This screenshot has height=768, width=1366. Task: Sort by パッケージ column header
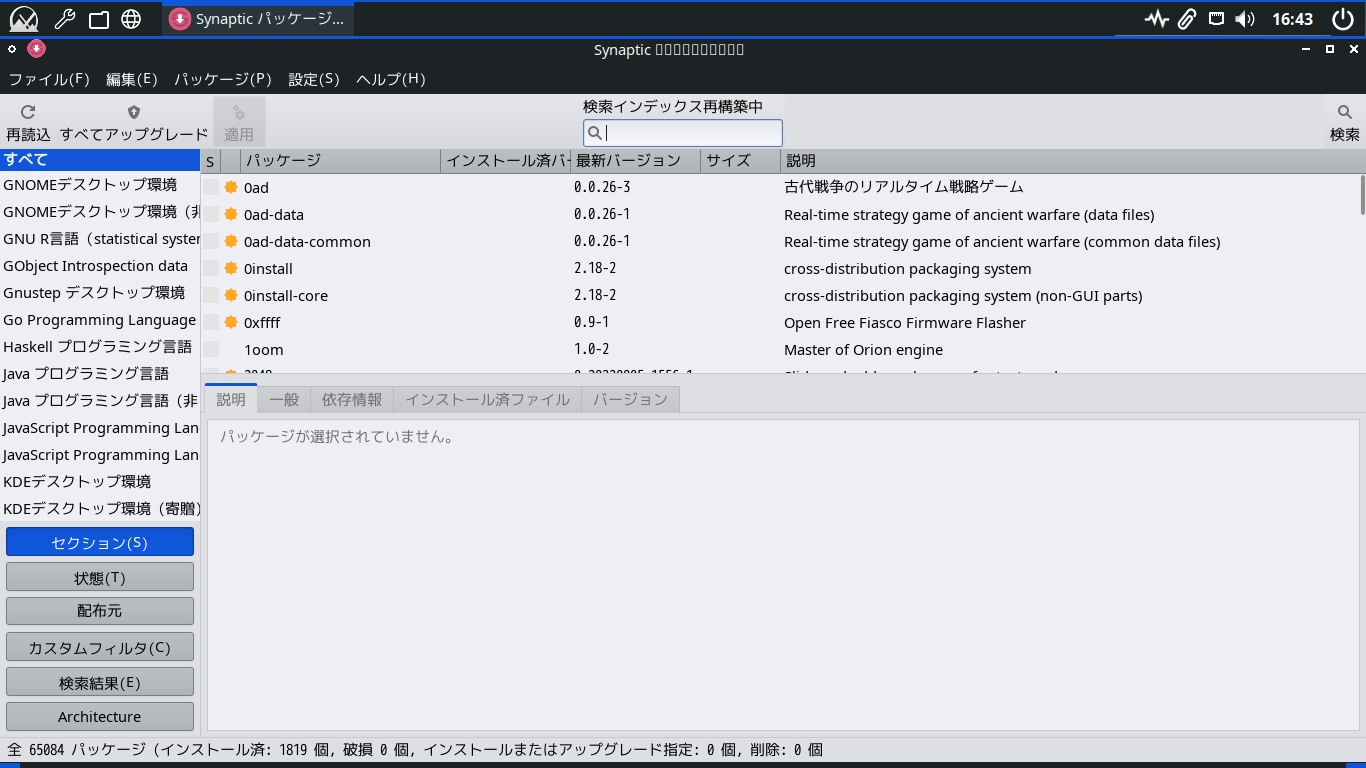(340, 161)
